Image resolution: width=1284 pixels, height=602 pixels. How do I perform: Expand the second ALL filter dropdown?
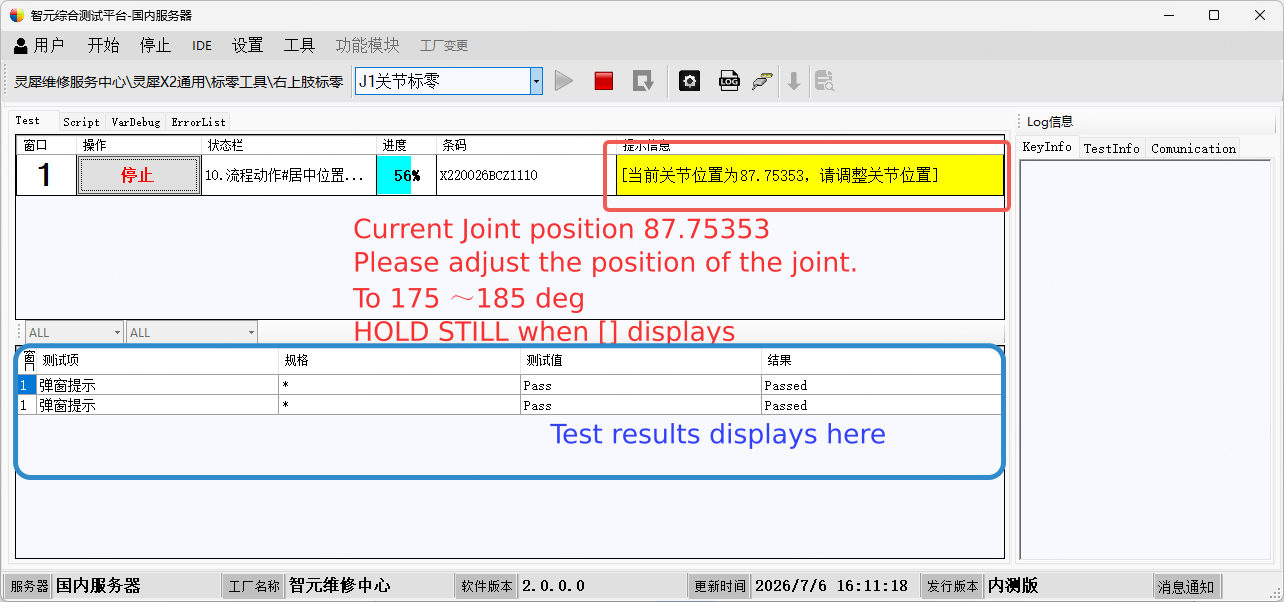[251, 332]
